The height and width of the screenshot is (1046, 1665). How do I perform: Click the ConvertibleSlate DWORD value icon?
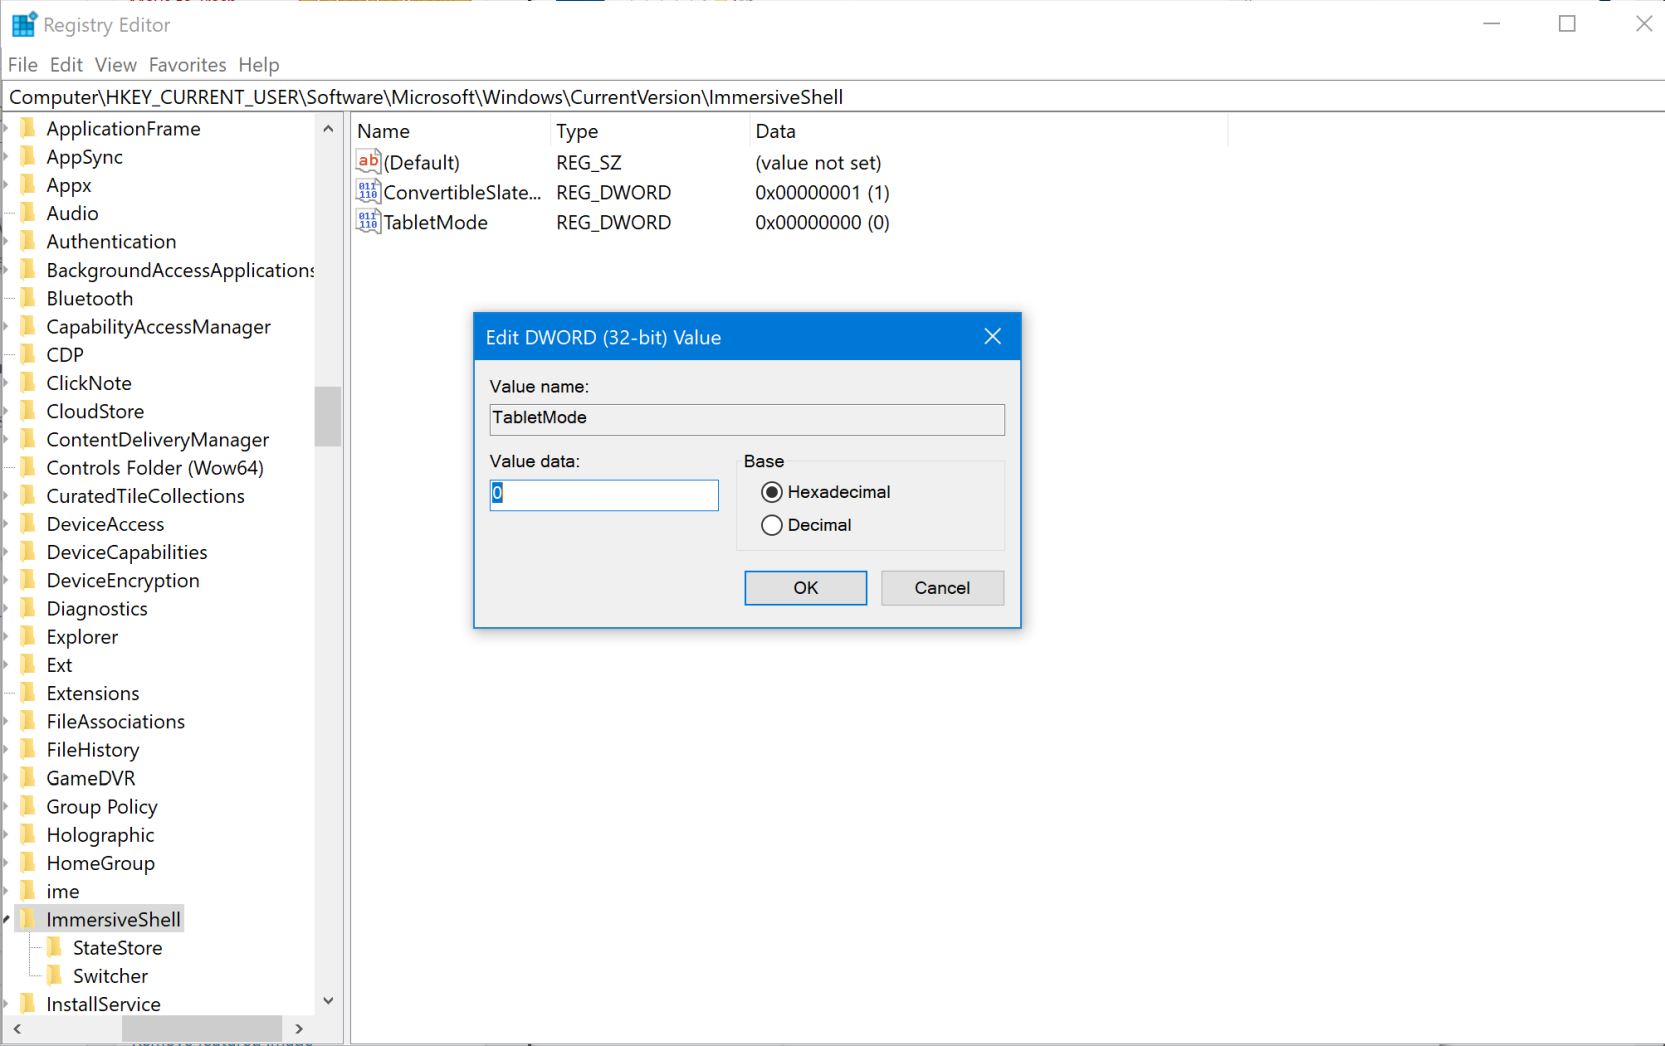[368, 192]
